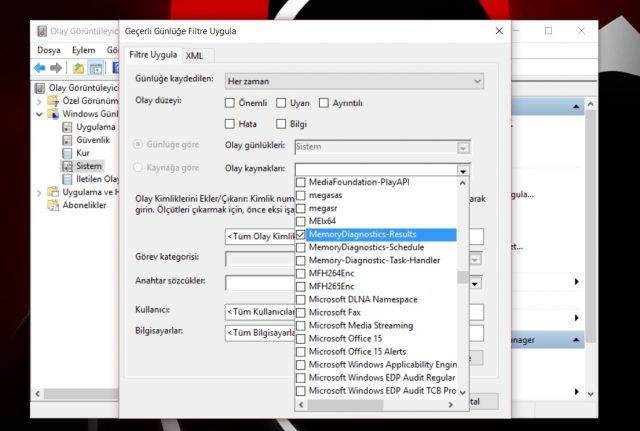Check the MFH264Enc source checkbox
The width and height of the screenshot is (640, 431).
pos(301,273)
